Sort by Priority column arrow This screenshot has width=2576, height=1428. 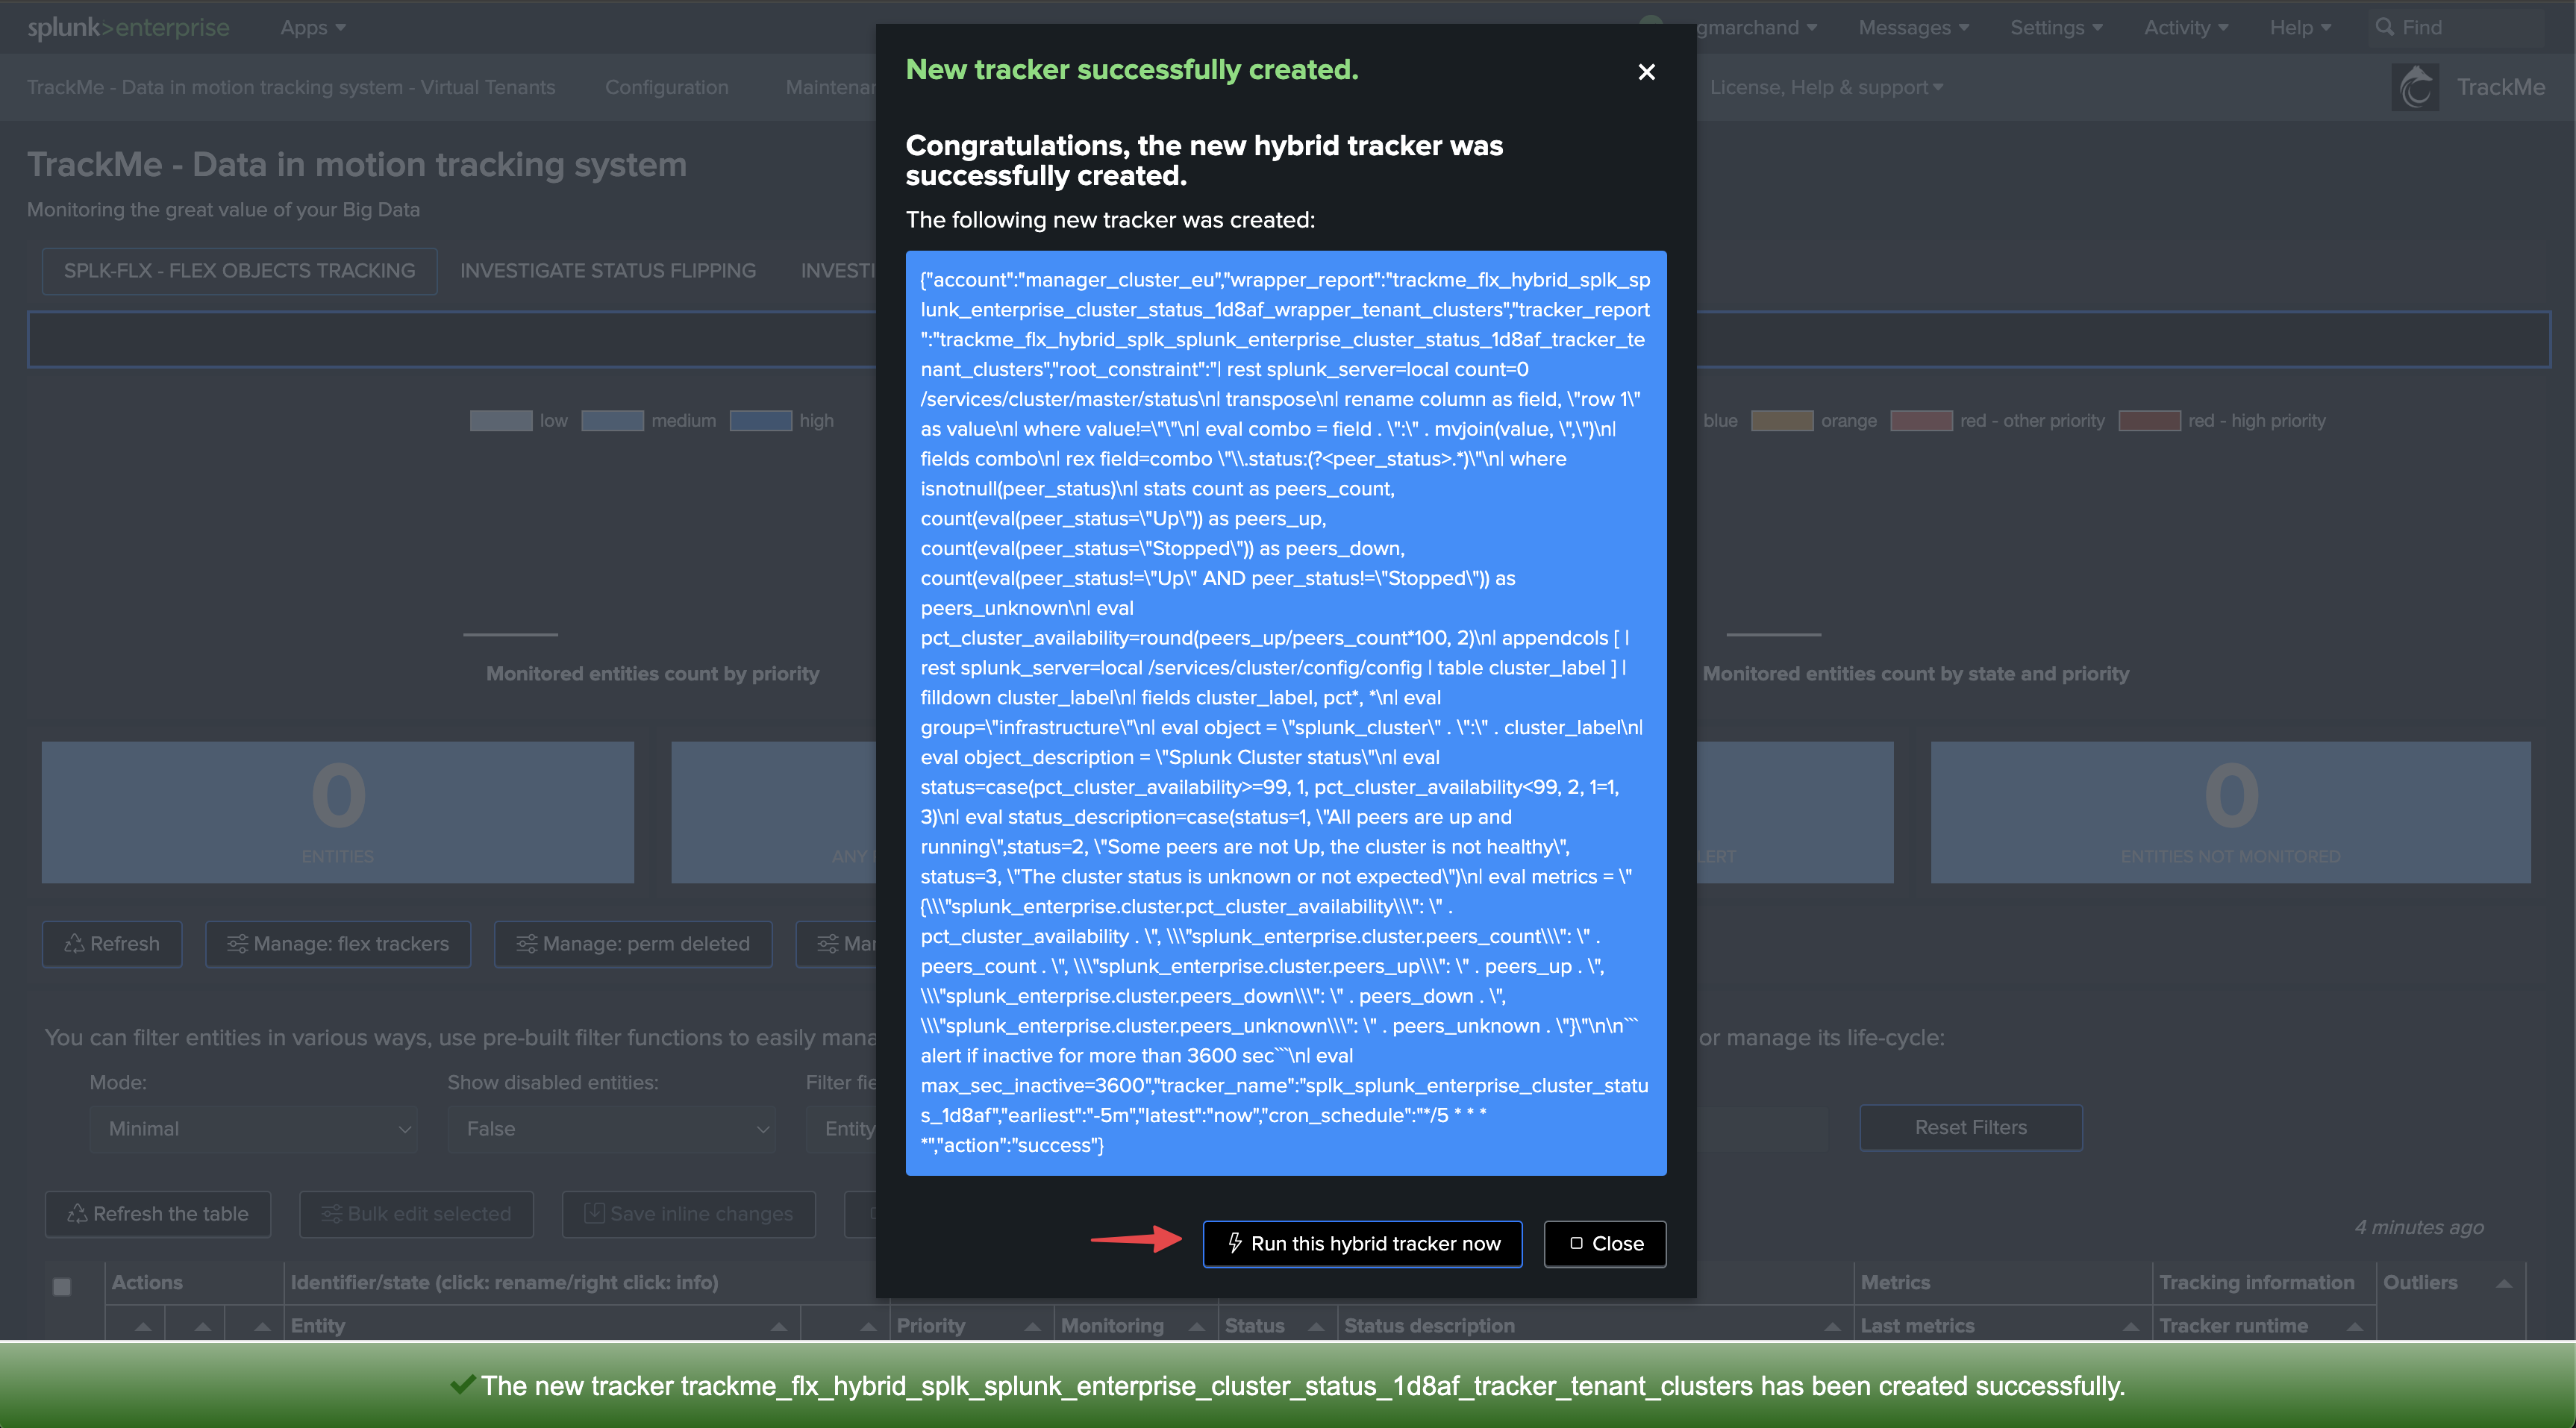tap(1033, 1326)
